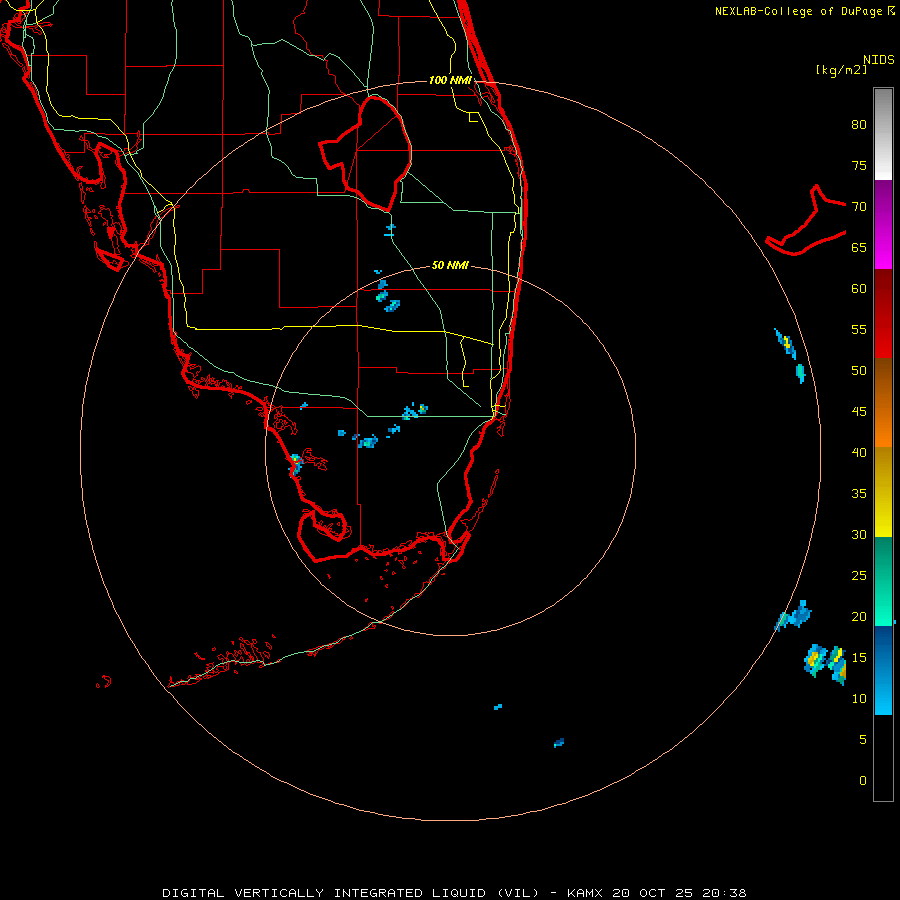Pick the red segment of the color bar

(883, 313)
